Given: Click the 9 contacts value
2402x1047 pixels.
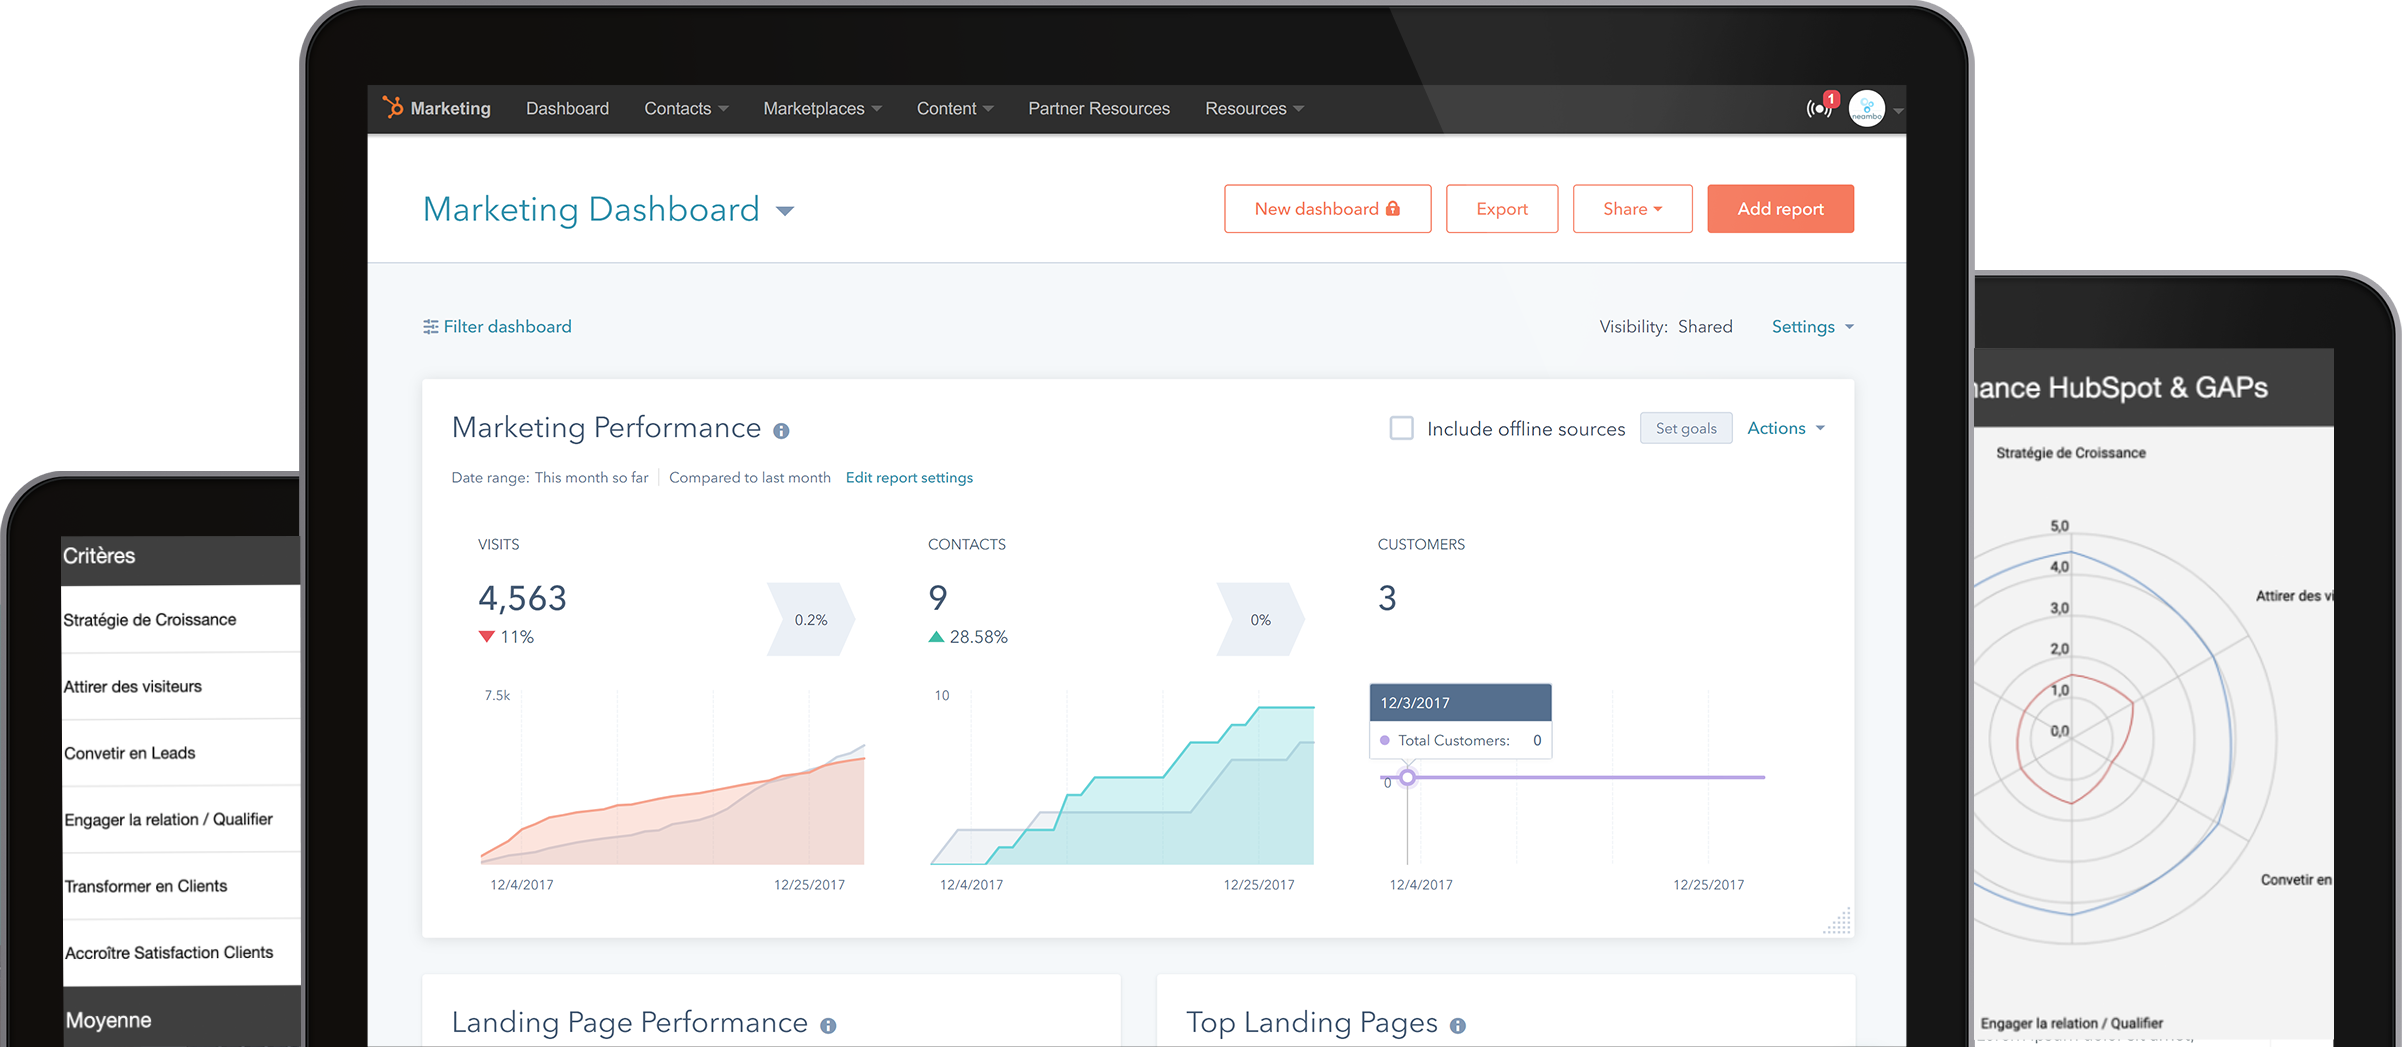Looking at the screenshot, I should point(938,598).
